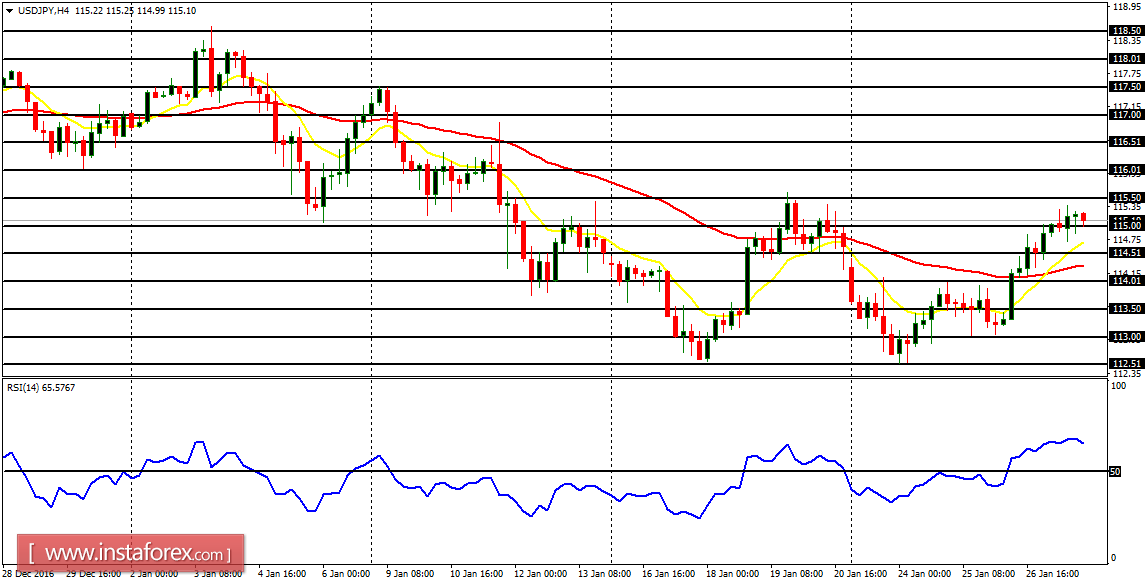This screenshot has width=1147, height=585.
Task: Select the 115.00 horizontal line price label
Action: pyautogui.click(x=1127, y=226)
